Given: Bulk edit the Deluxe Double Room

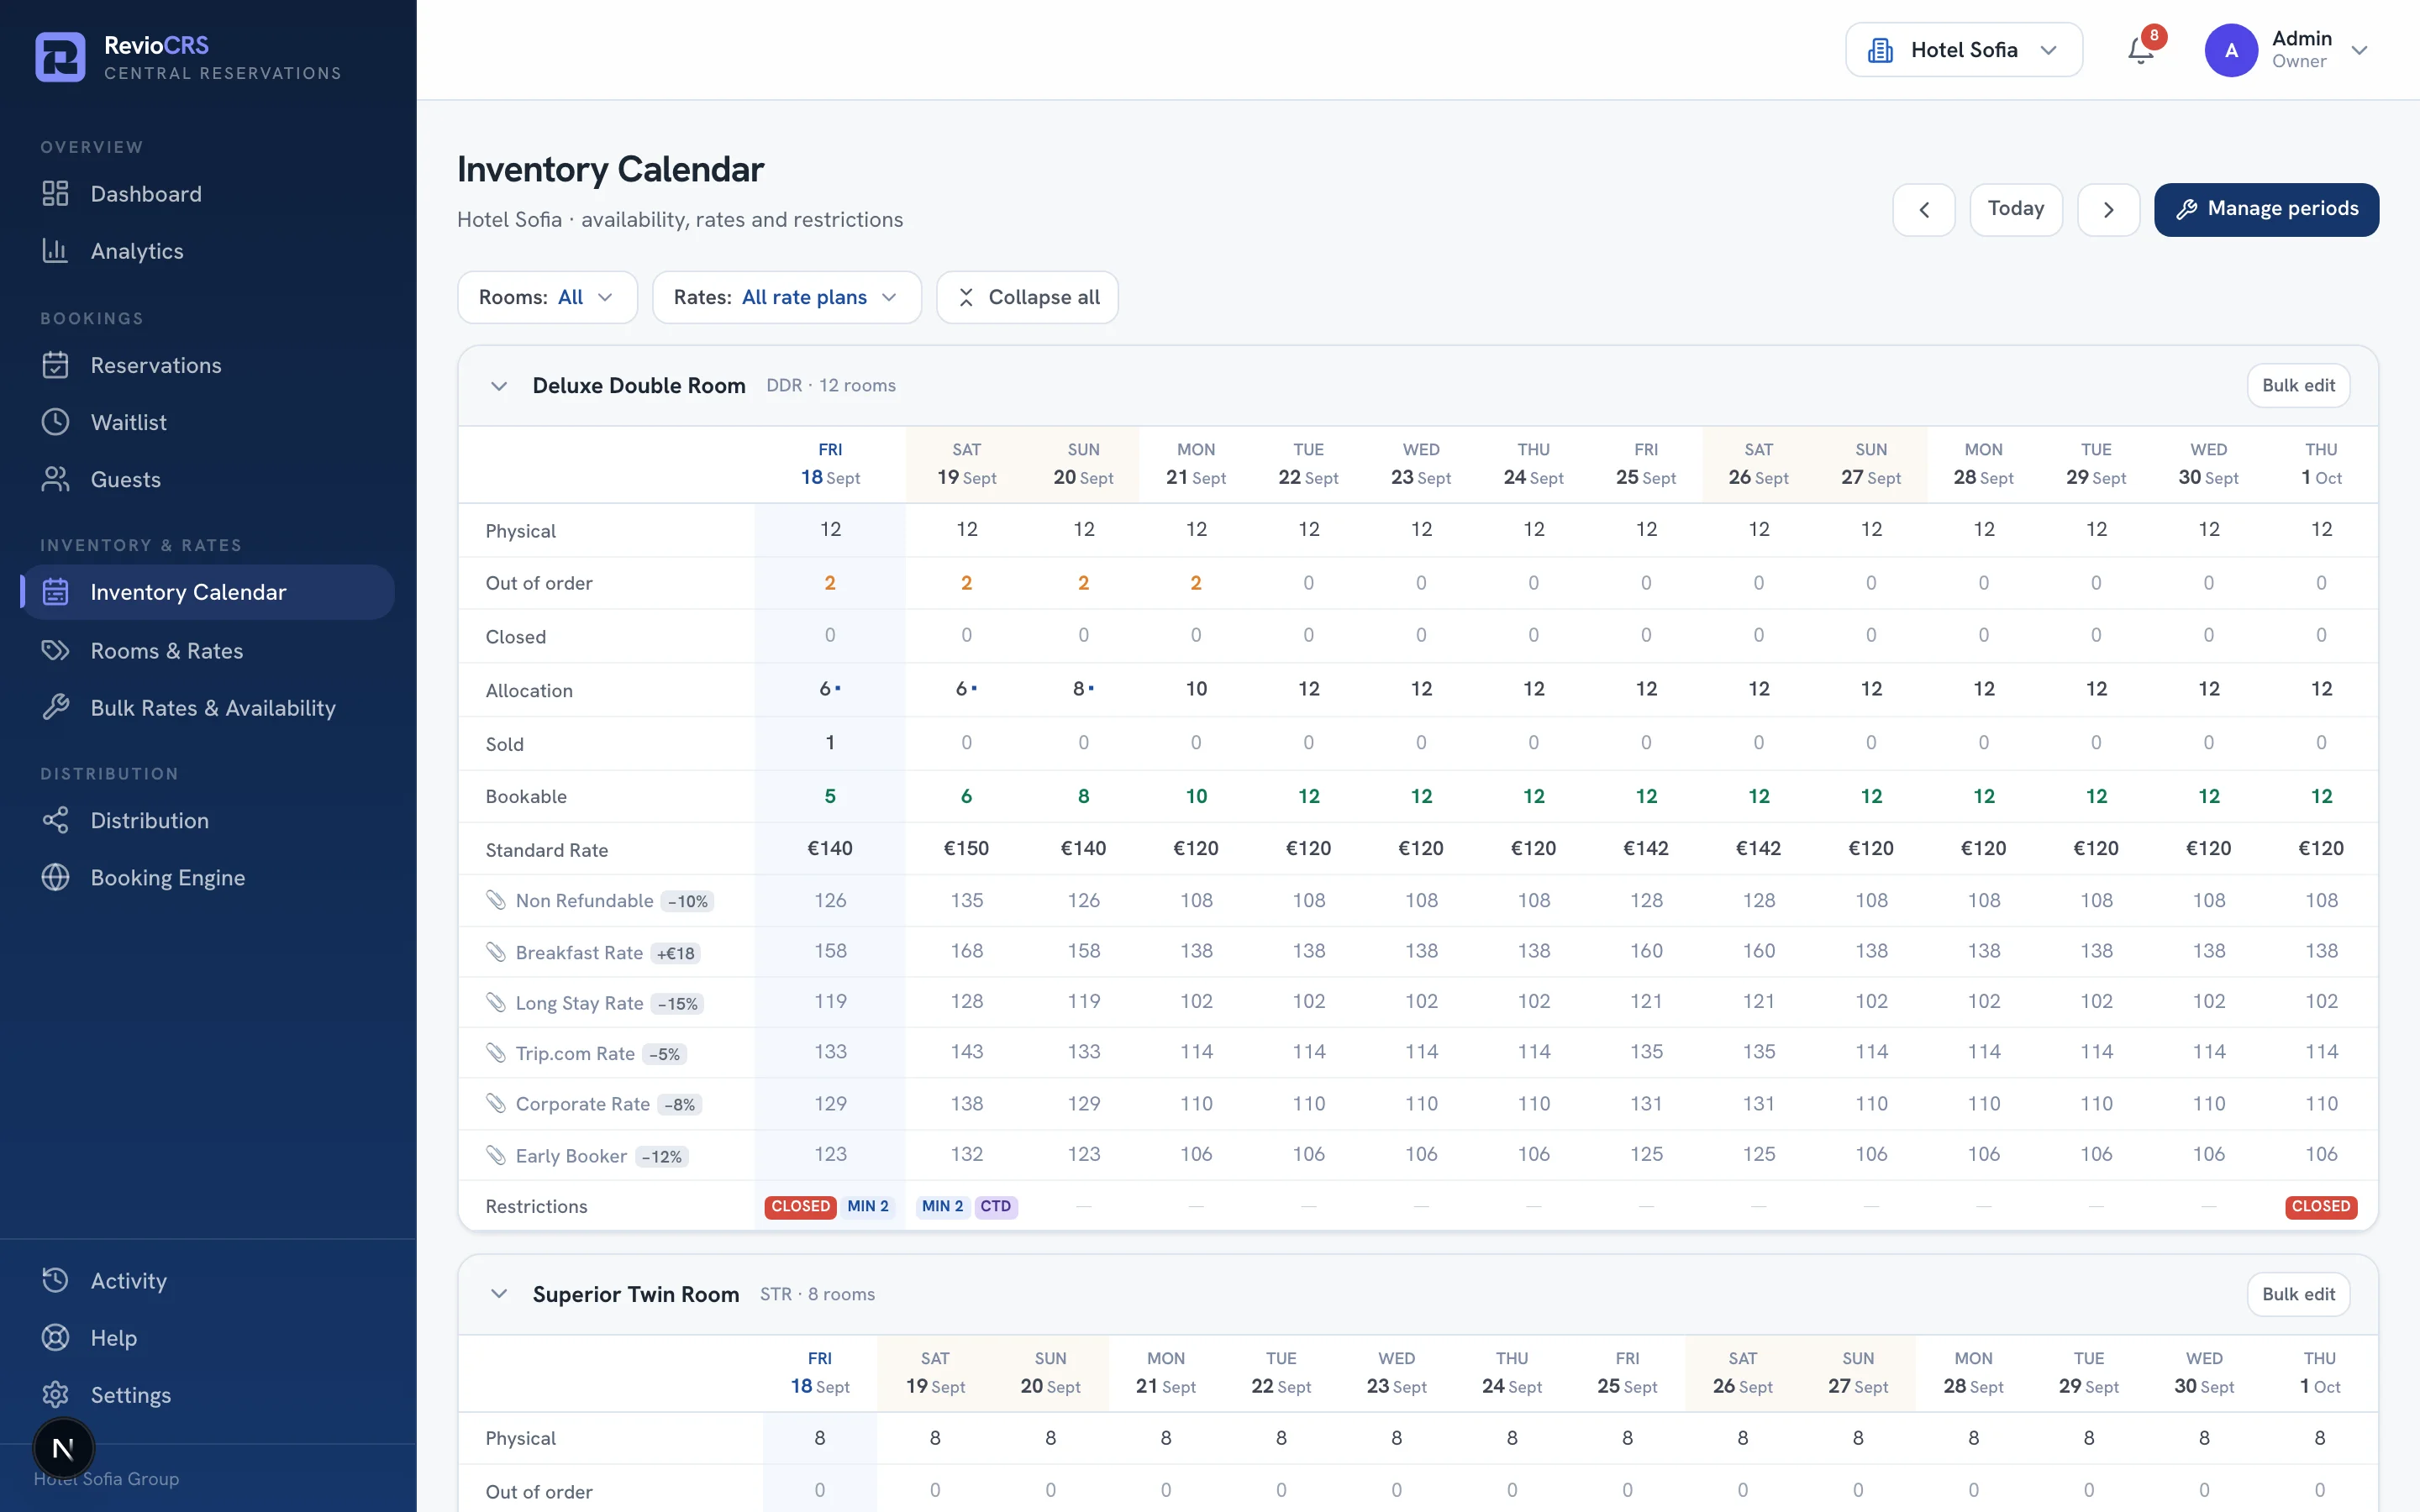Looking at the screenshot, I should click(2298, 386).
